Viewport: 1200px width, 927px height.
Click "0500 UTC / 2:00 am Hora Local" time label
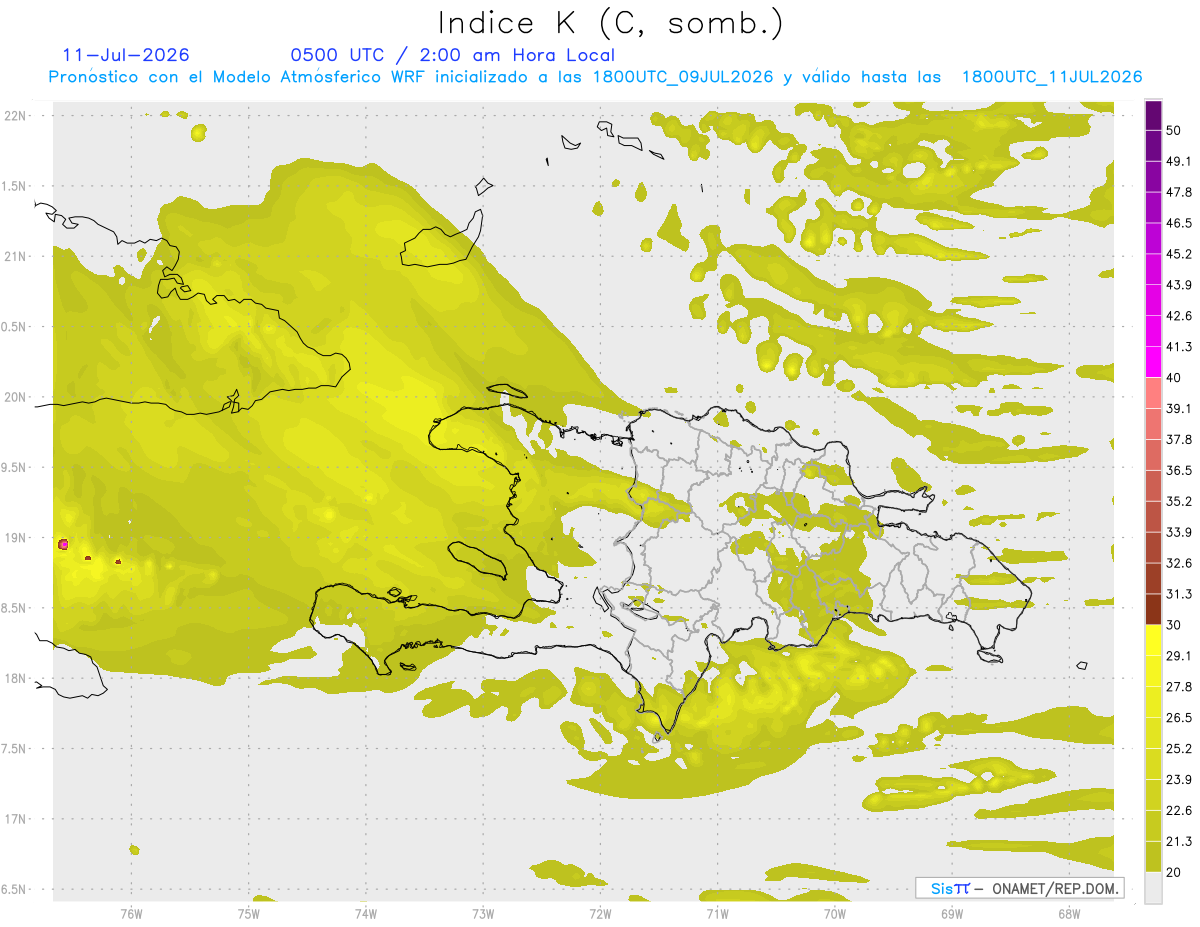[x=453, y=55]
